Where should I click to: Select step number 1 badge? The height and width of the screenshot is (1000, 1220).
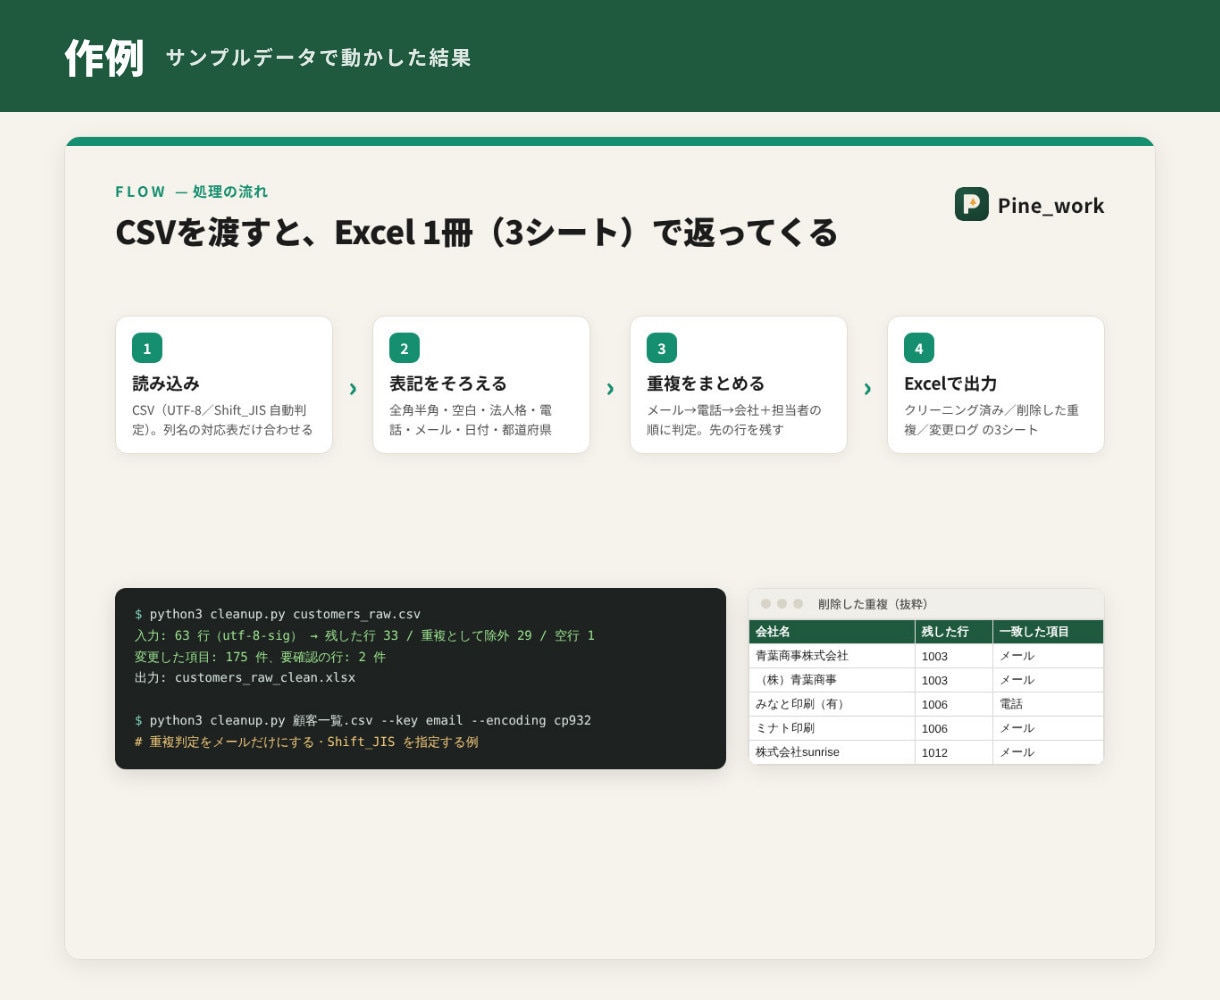pos(147,348)
